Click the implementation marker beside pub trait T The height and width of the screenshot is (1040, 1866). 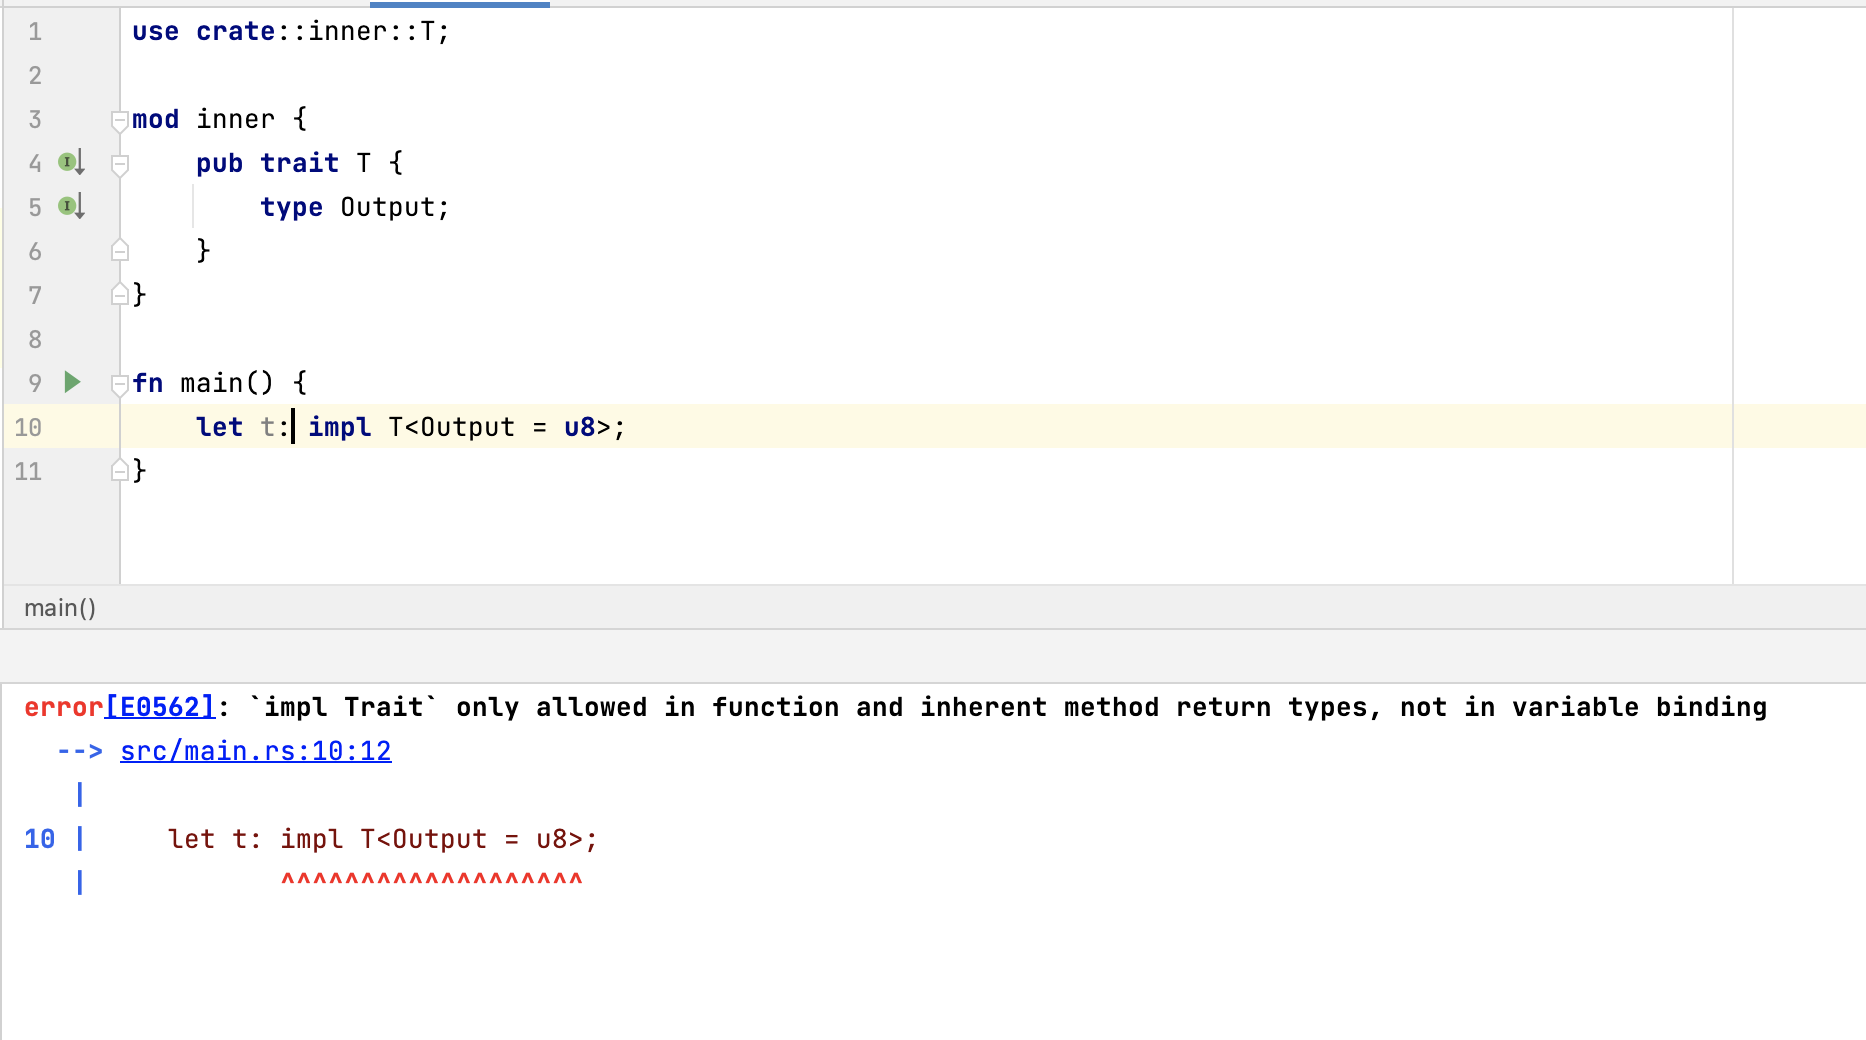pos(67,163)
